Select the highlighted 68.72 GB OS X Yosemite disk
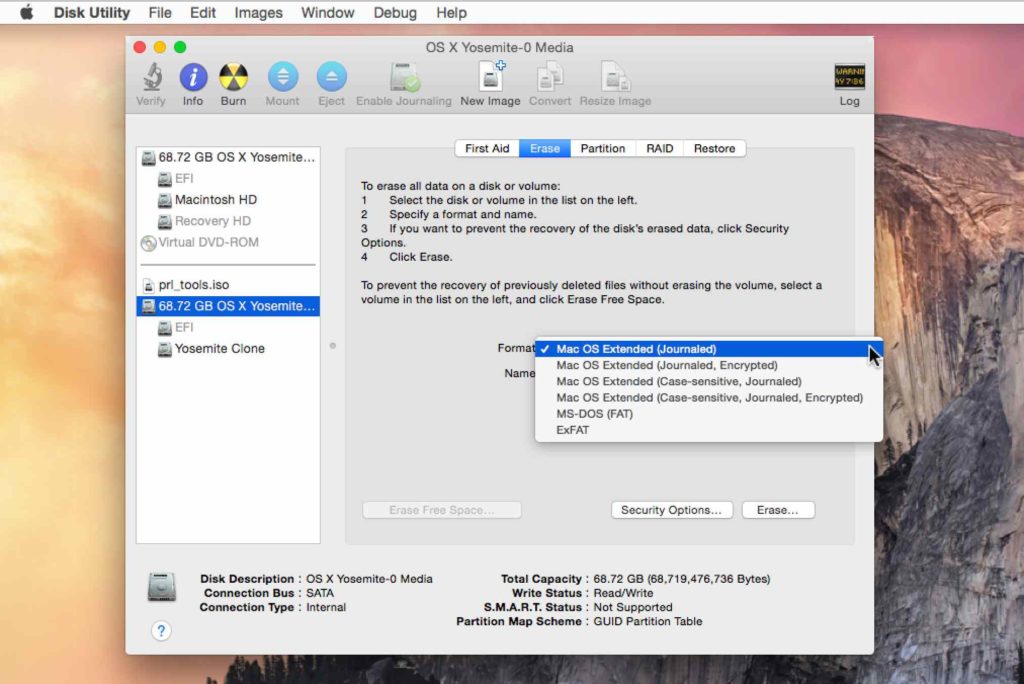 pos(228,306)
